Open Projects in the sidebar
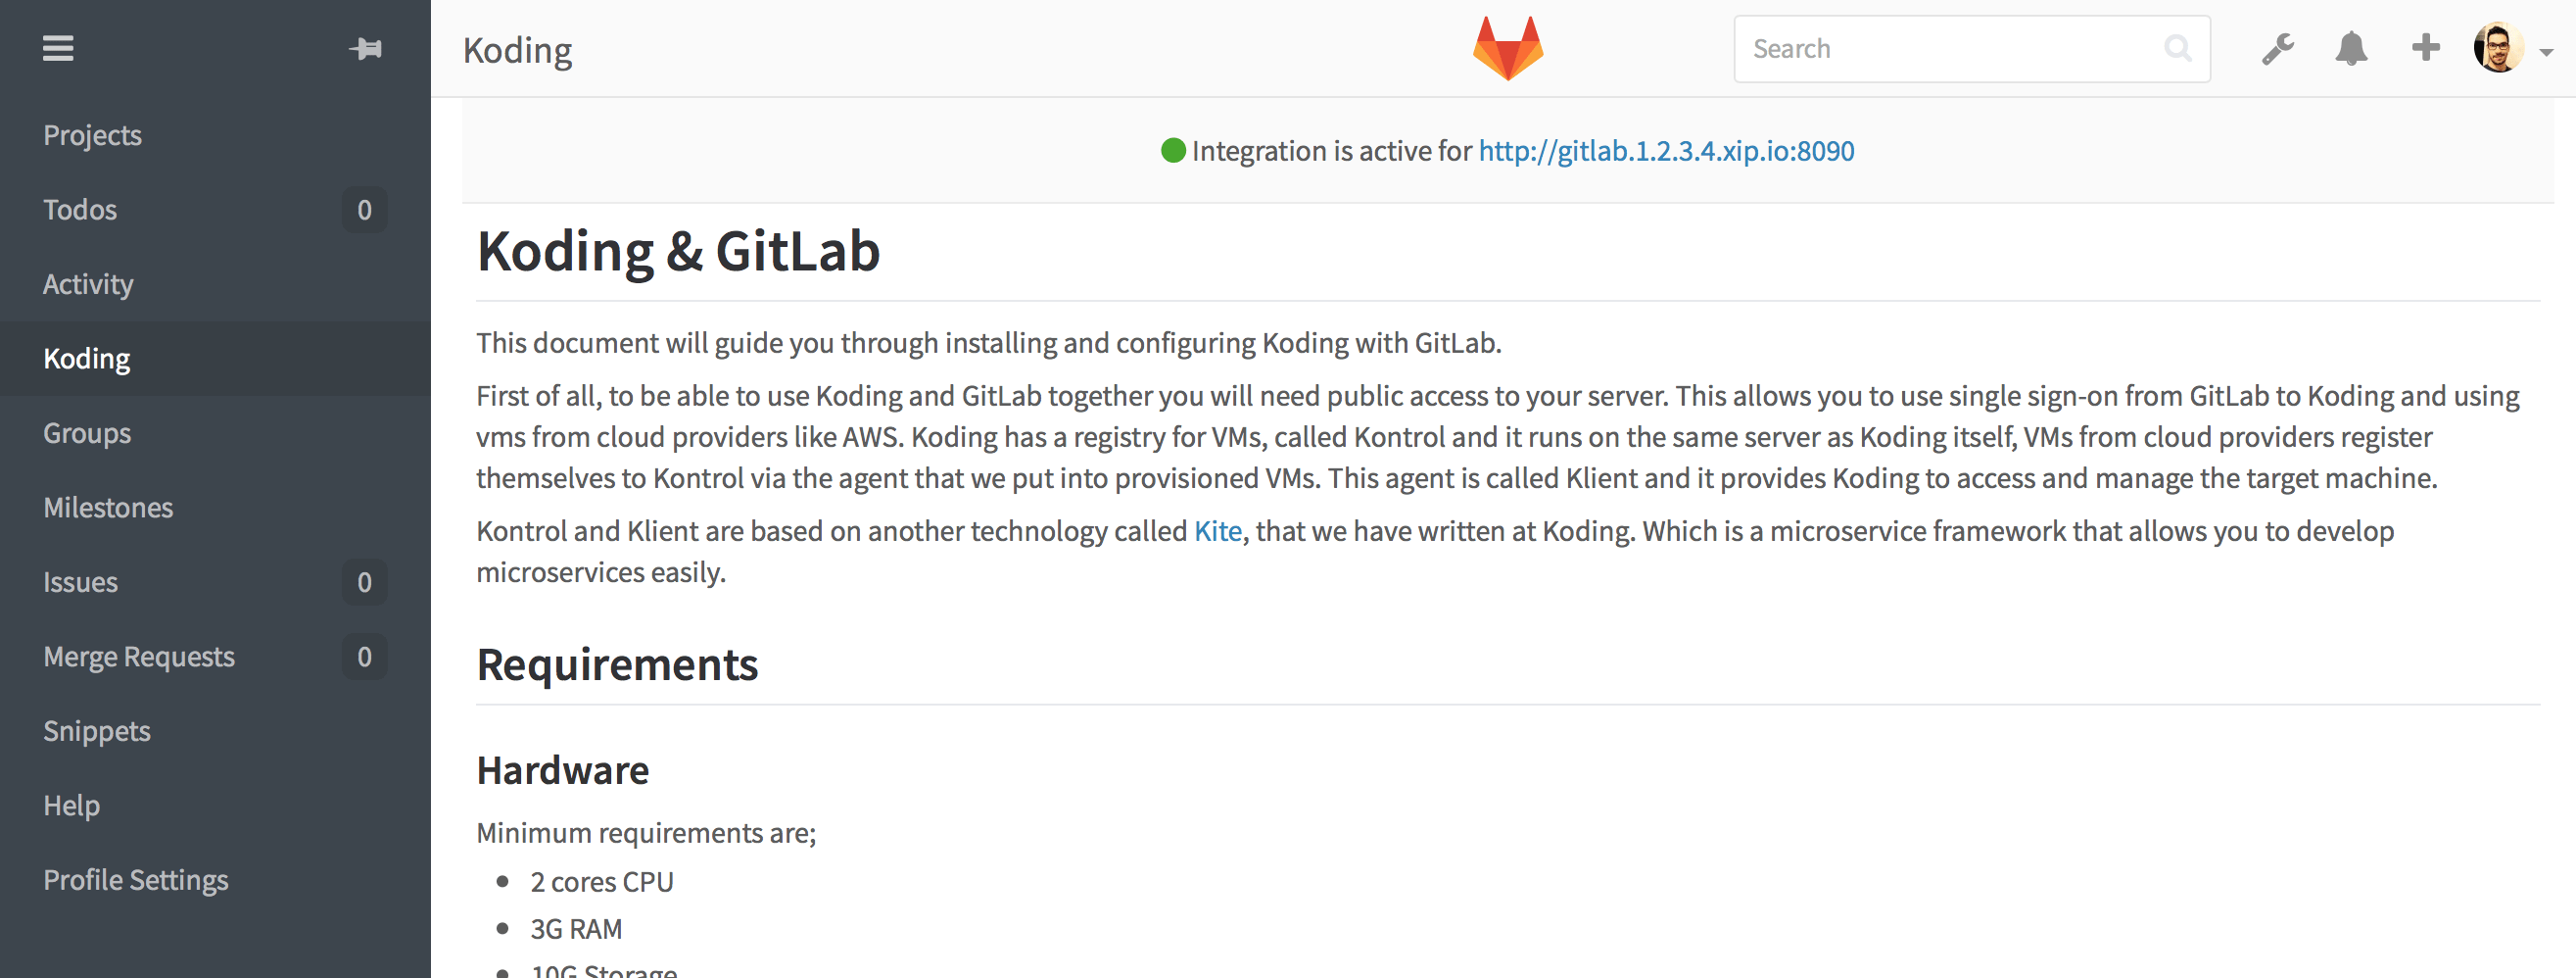Image resolution: width=2576 pixels, height=978 pixels. coord(92,135)
